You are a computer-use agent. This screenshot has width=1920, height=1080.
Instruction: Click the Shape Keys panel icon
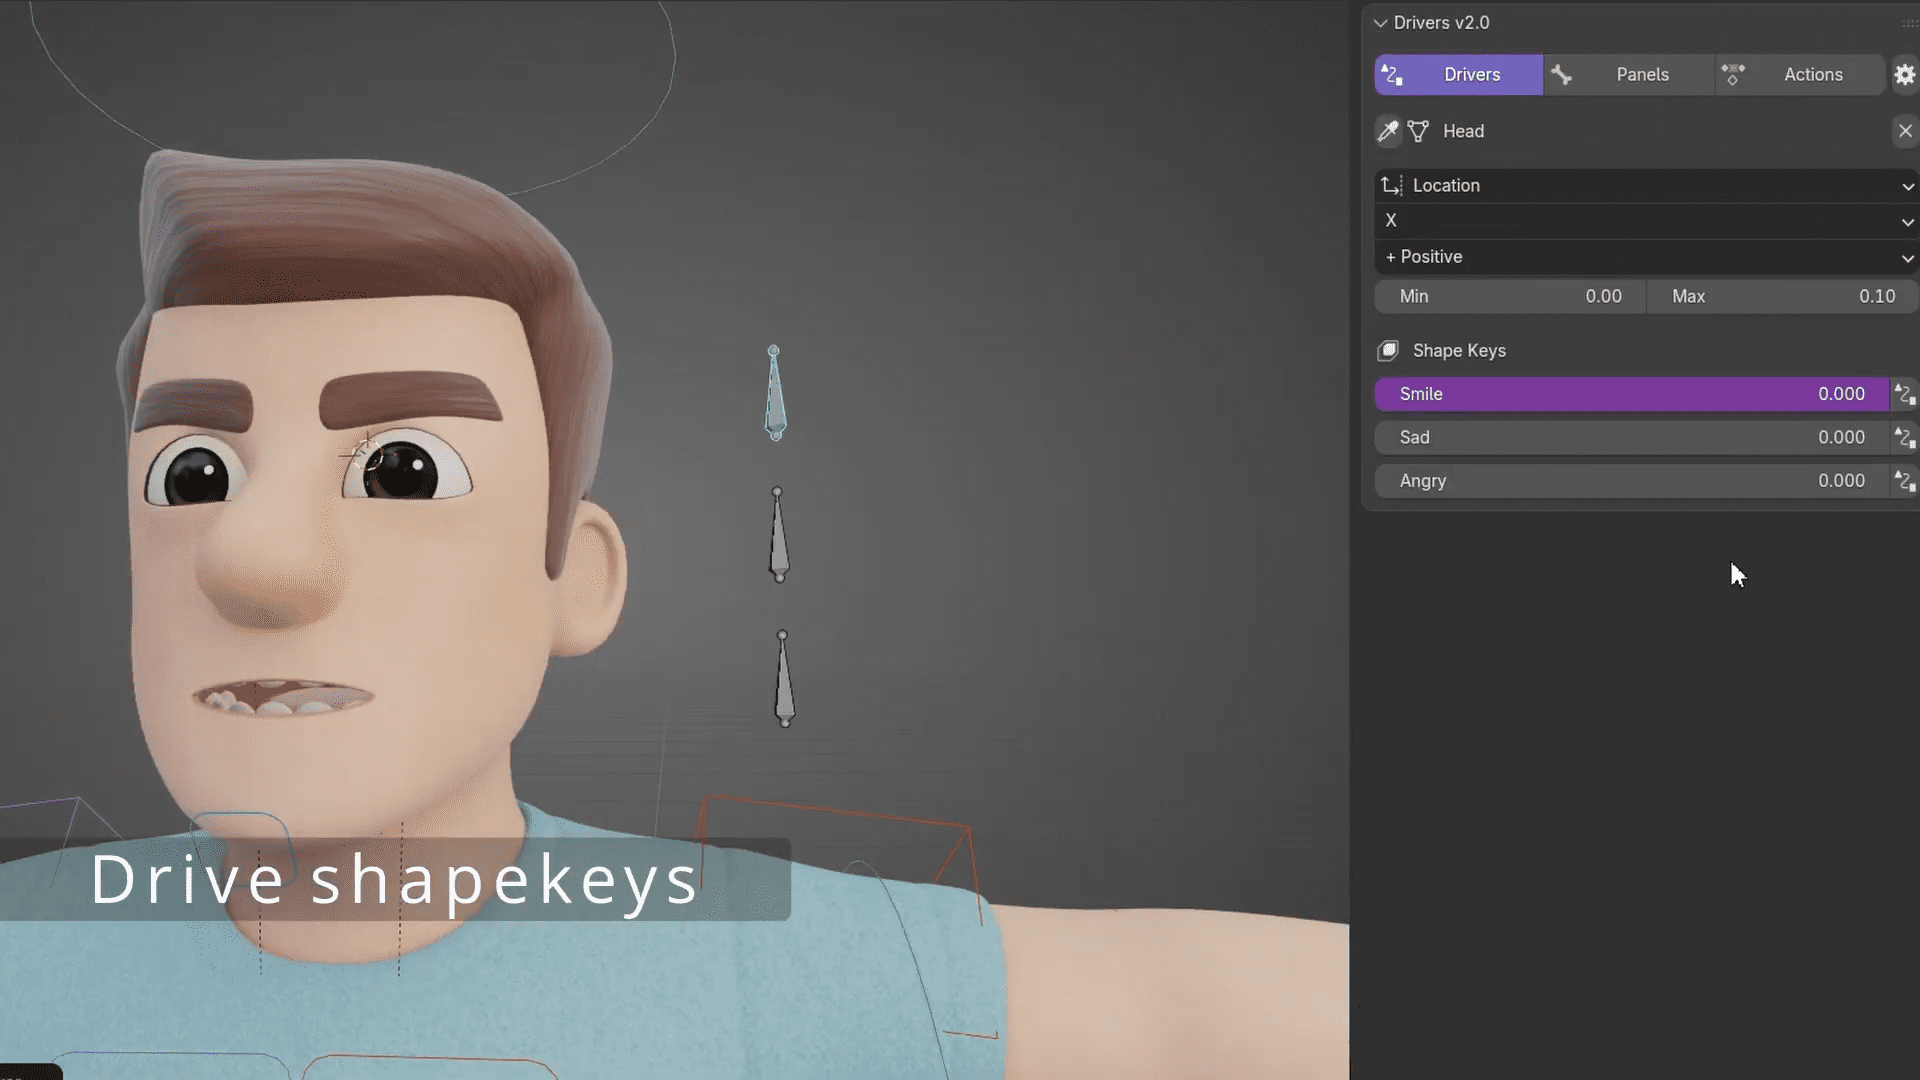click(x=1389, y=350)
